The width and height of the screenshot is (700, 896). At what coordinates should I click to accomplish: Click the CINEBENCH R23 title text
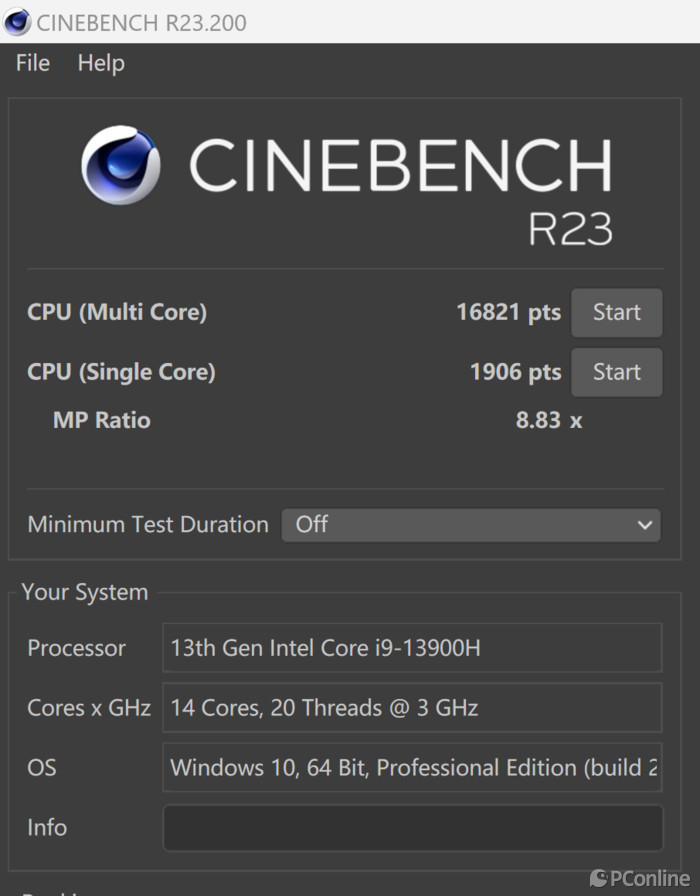click(x=400, y=166)
